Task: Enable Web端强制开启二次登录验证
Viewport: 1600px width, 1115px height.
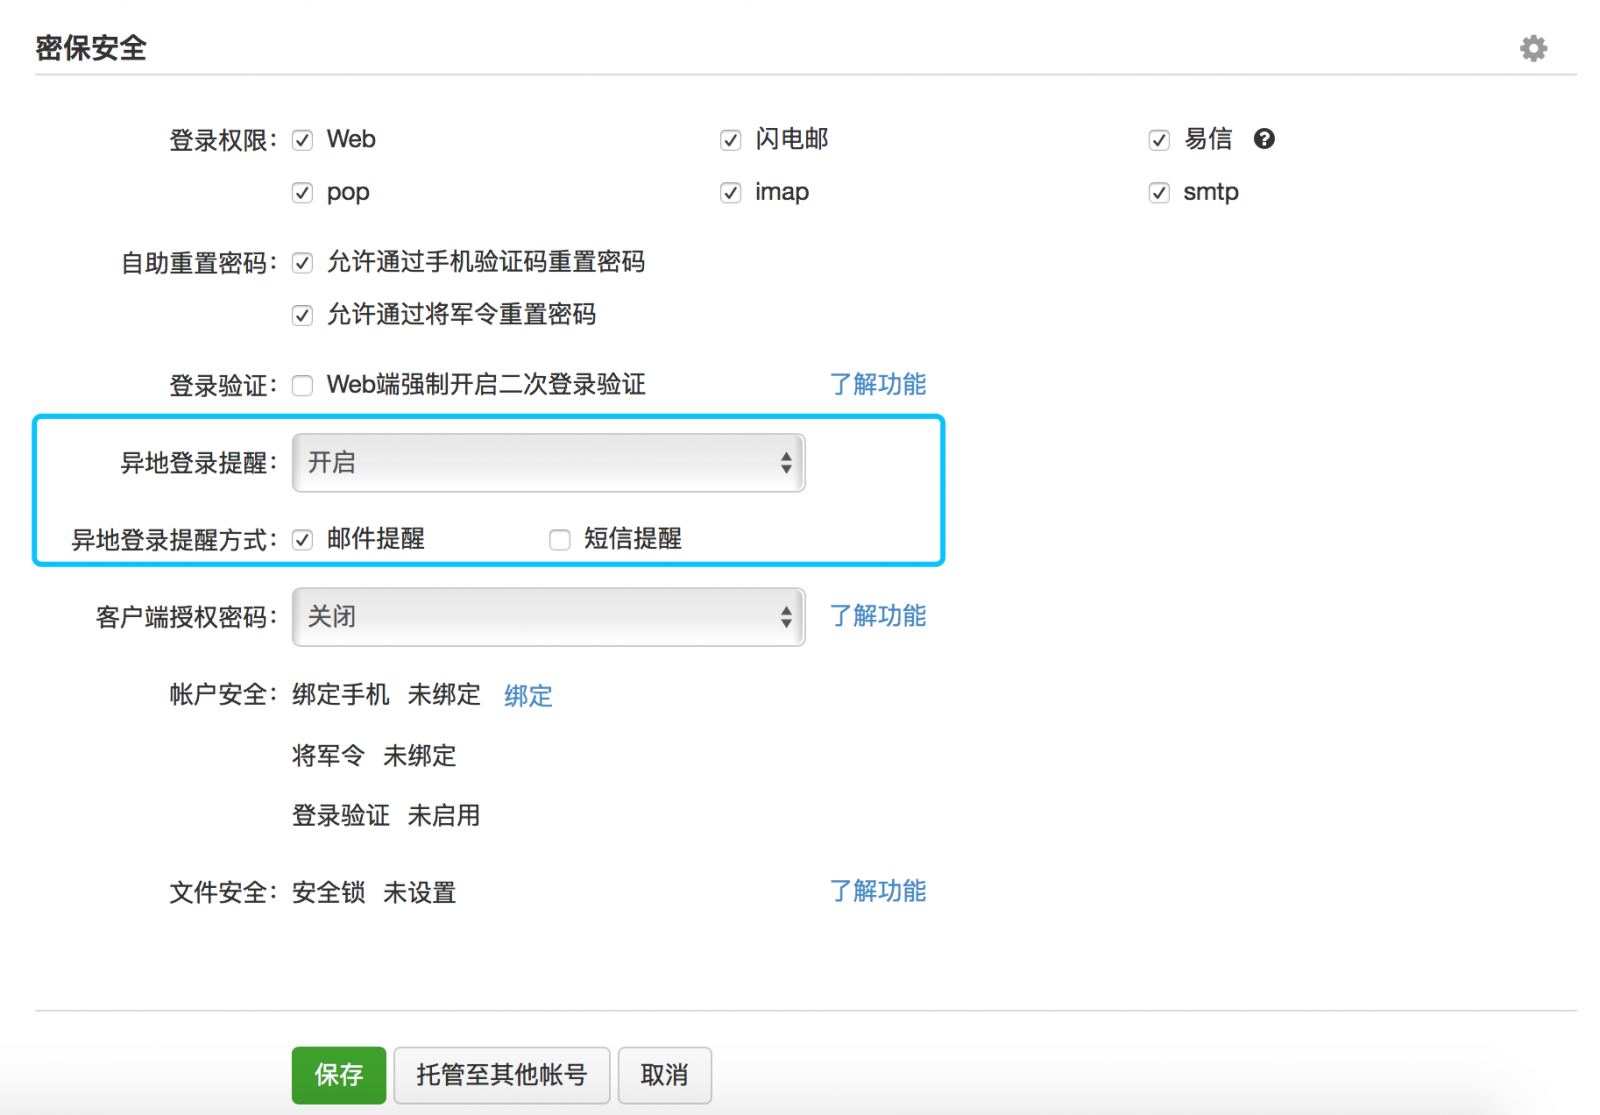Action: (302, 385)
